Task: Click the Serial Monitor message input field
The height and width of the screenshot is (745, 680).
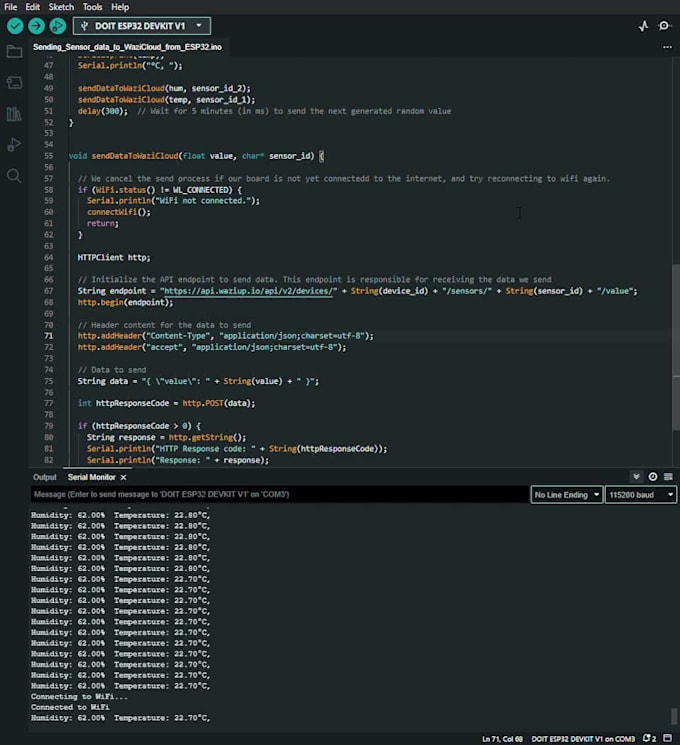Action: (x=278, y=495)
